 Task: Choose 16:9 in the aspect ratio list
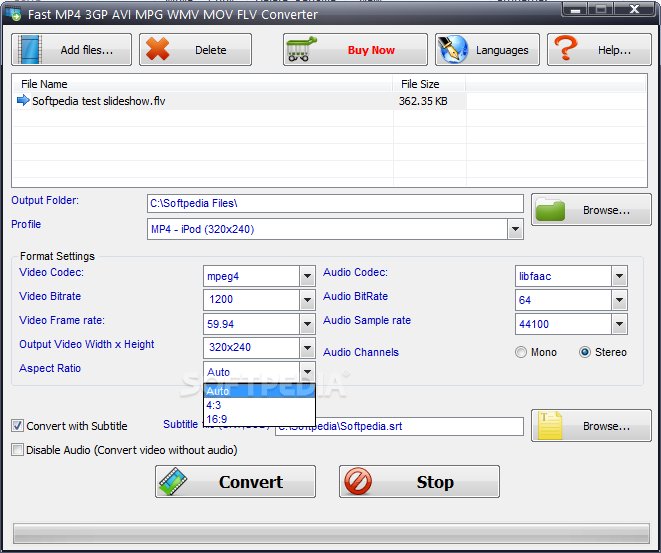point(259,419)
